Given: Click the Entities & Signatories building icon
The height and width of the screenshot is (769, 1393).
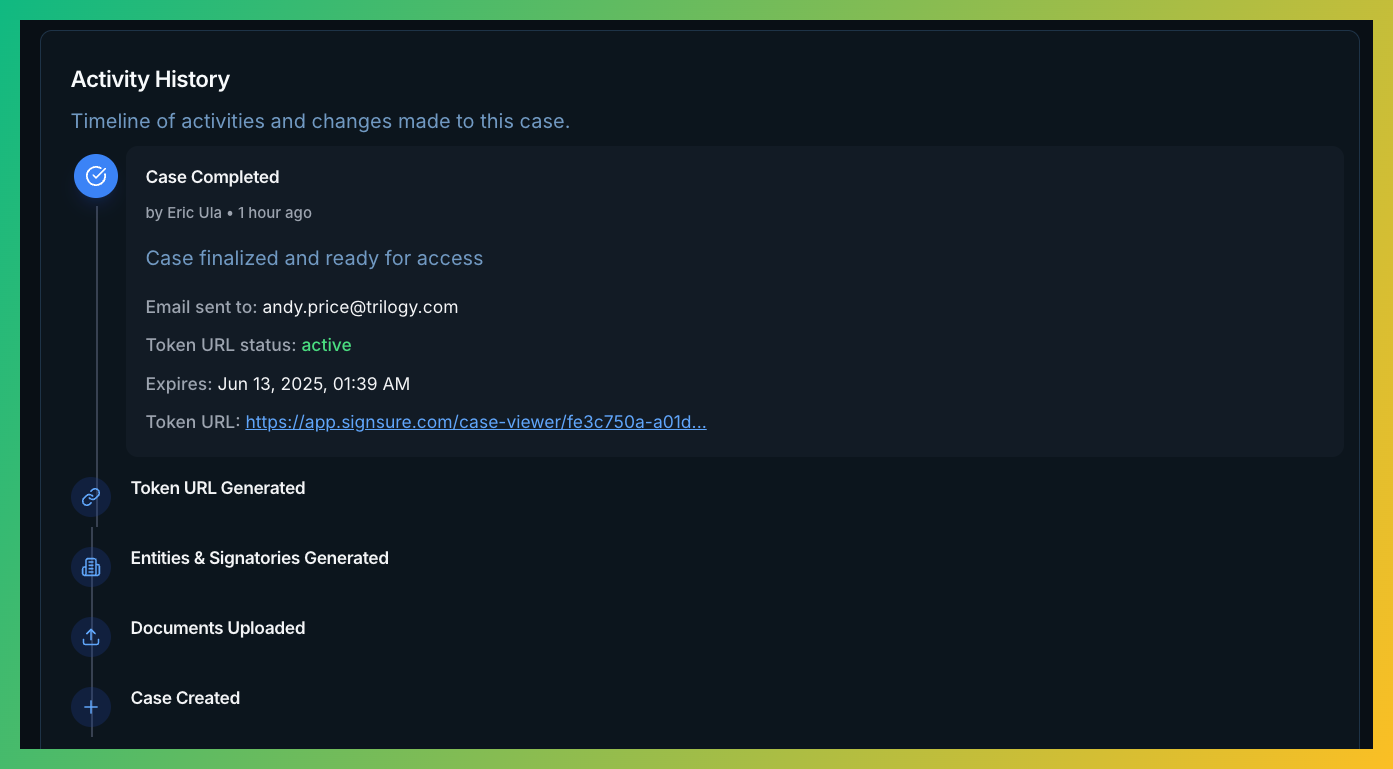Looking at the screenshot, I should tap(91, 567).
